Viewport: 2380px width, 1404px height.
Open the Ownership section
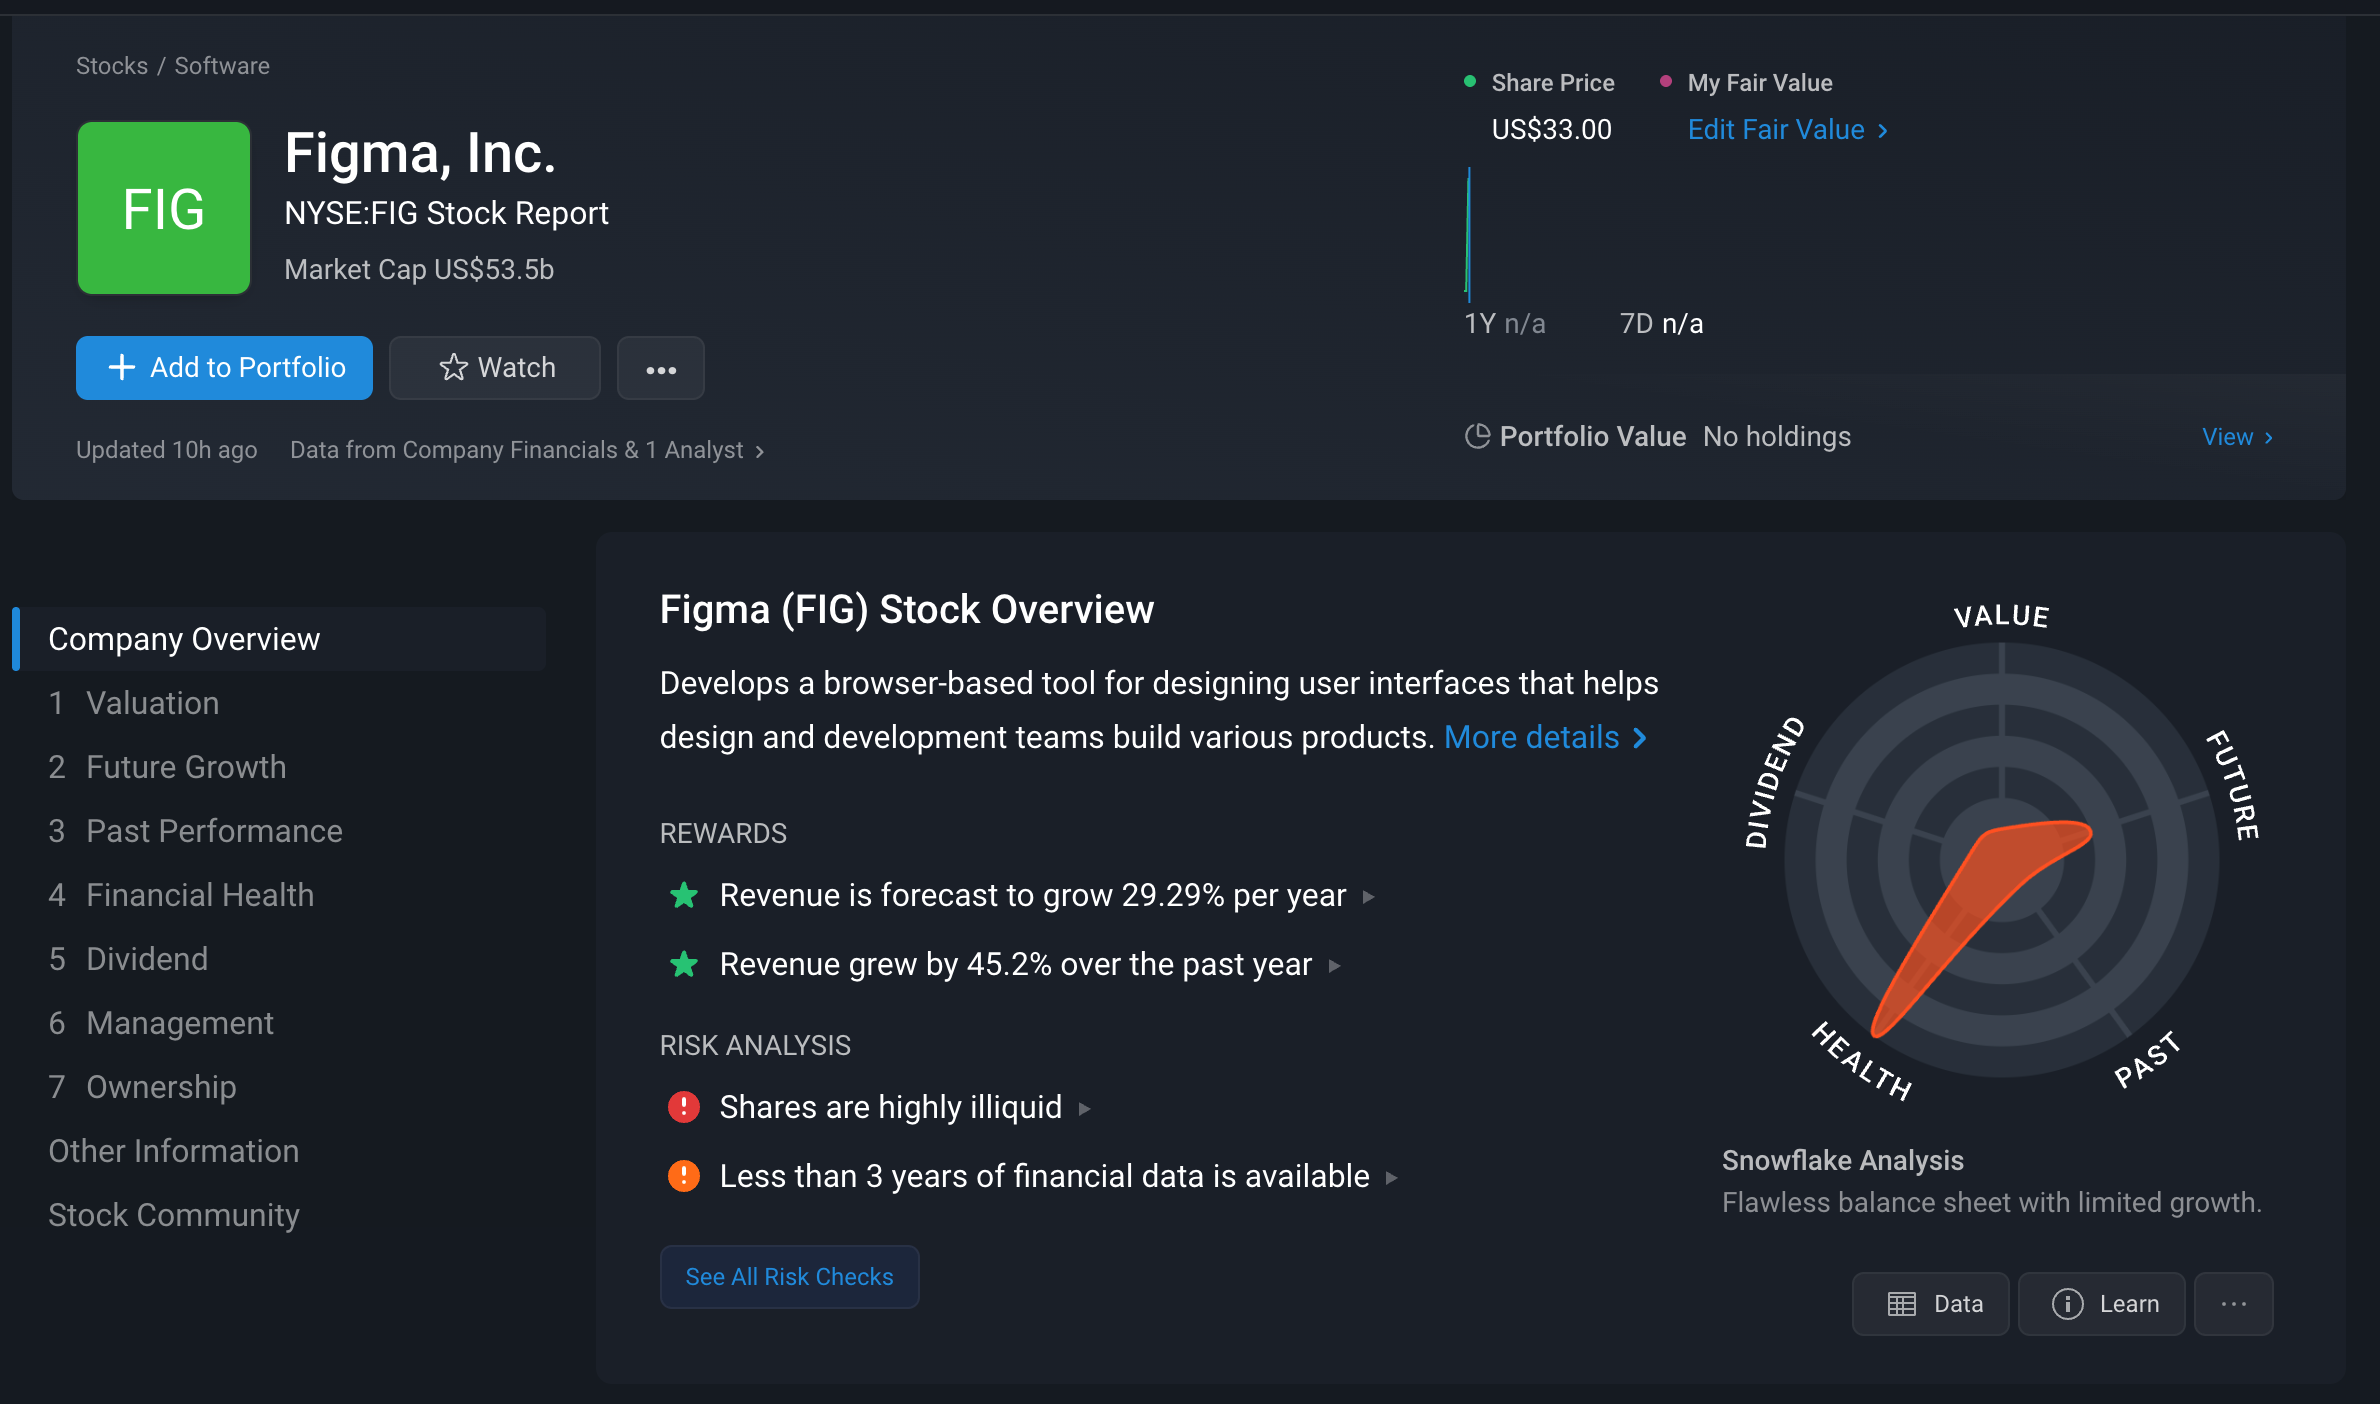pos(161,1087)
